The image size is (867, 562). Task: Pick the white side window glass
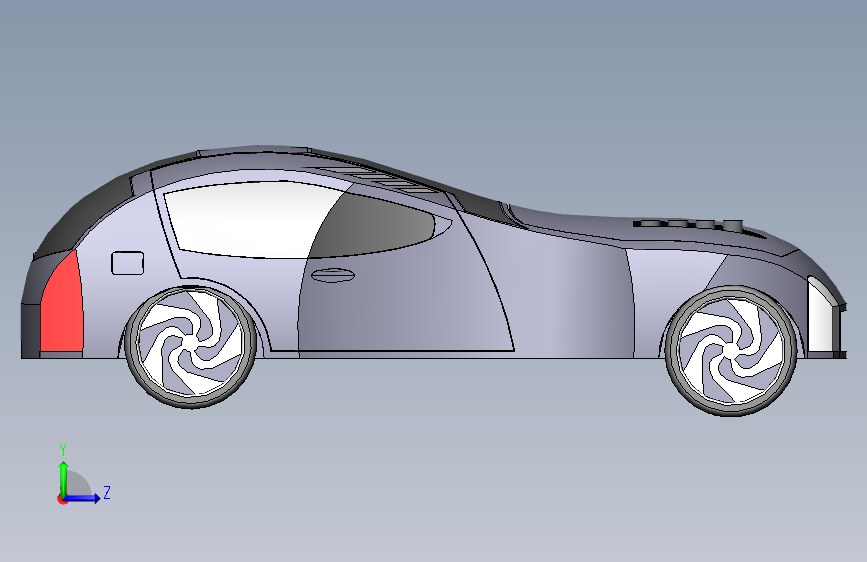click(249, 220)
